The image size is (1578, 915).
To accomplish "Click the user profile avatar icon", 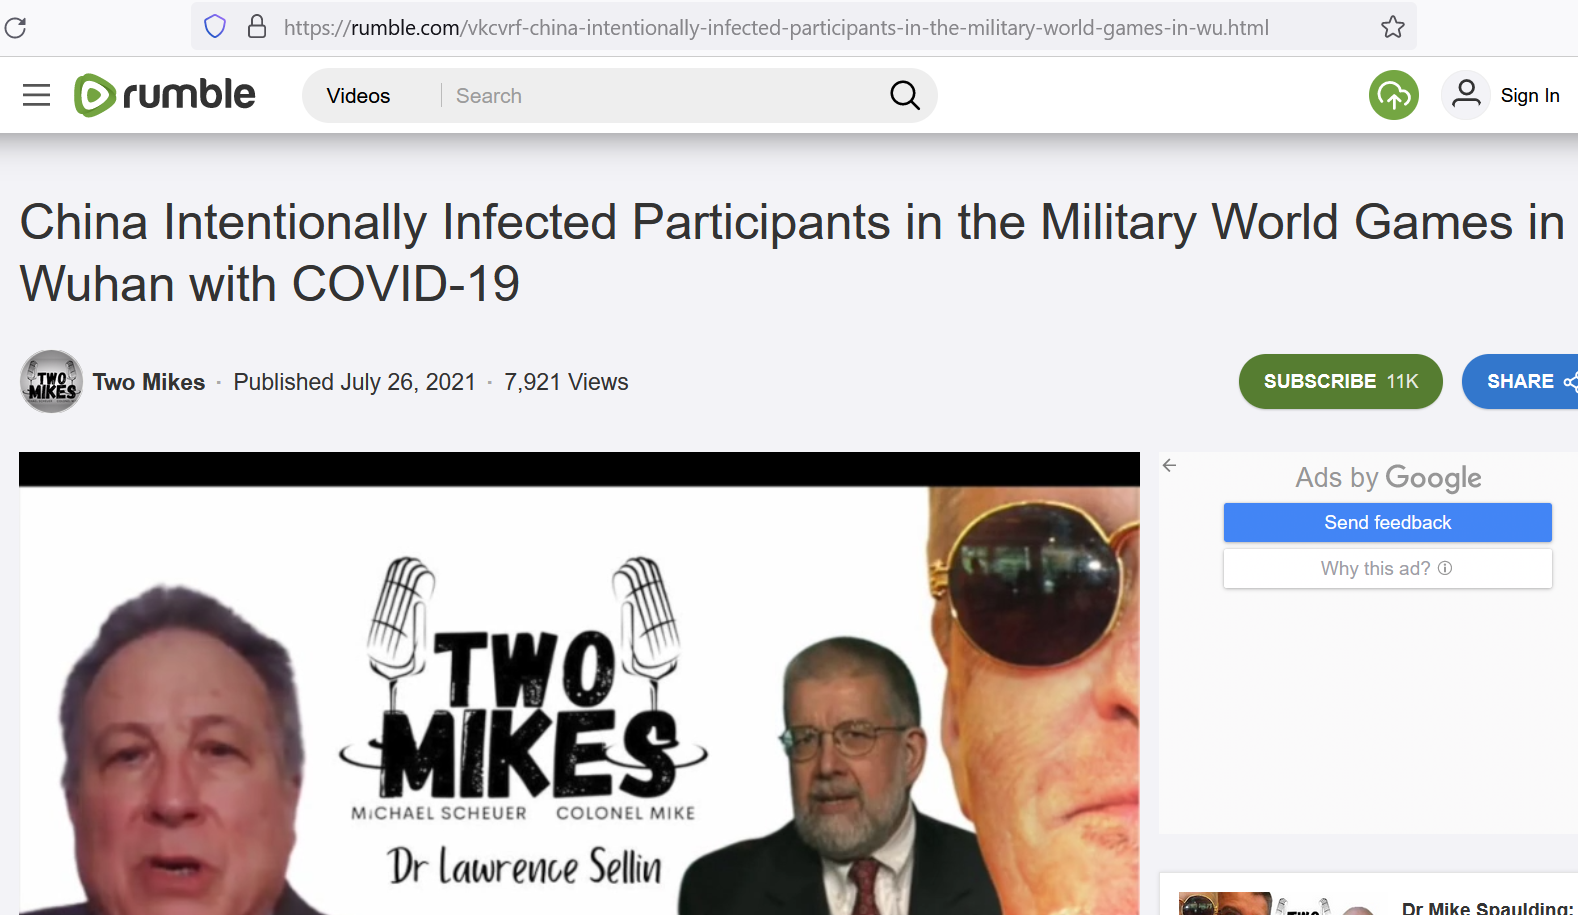I will [1466, 95].
